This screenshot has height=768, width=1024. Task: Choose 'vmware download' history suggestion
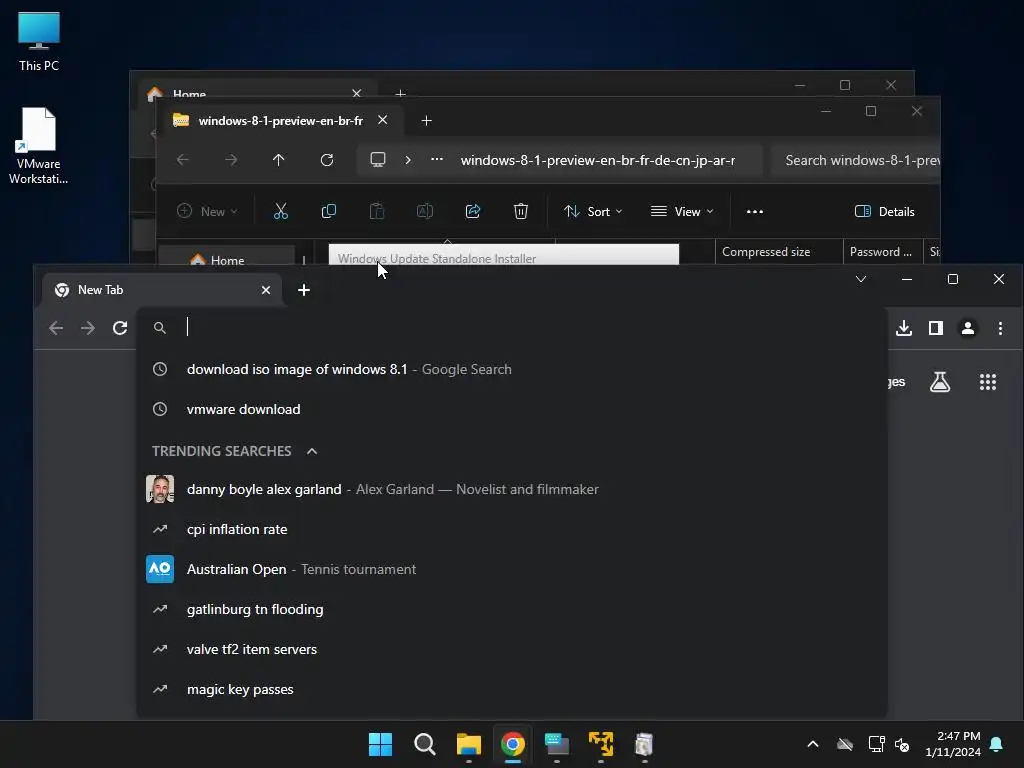click(511, 409)
